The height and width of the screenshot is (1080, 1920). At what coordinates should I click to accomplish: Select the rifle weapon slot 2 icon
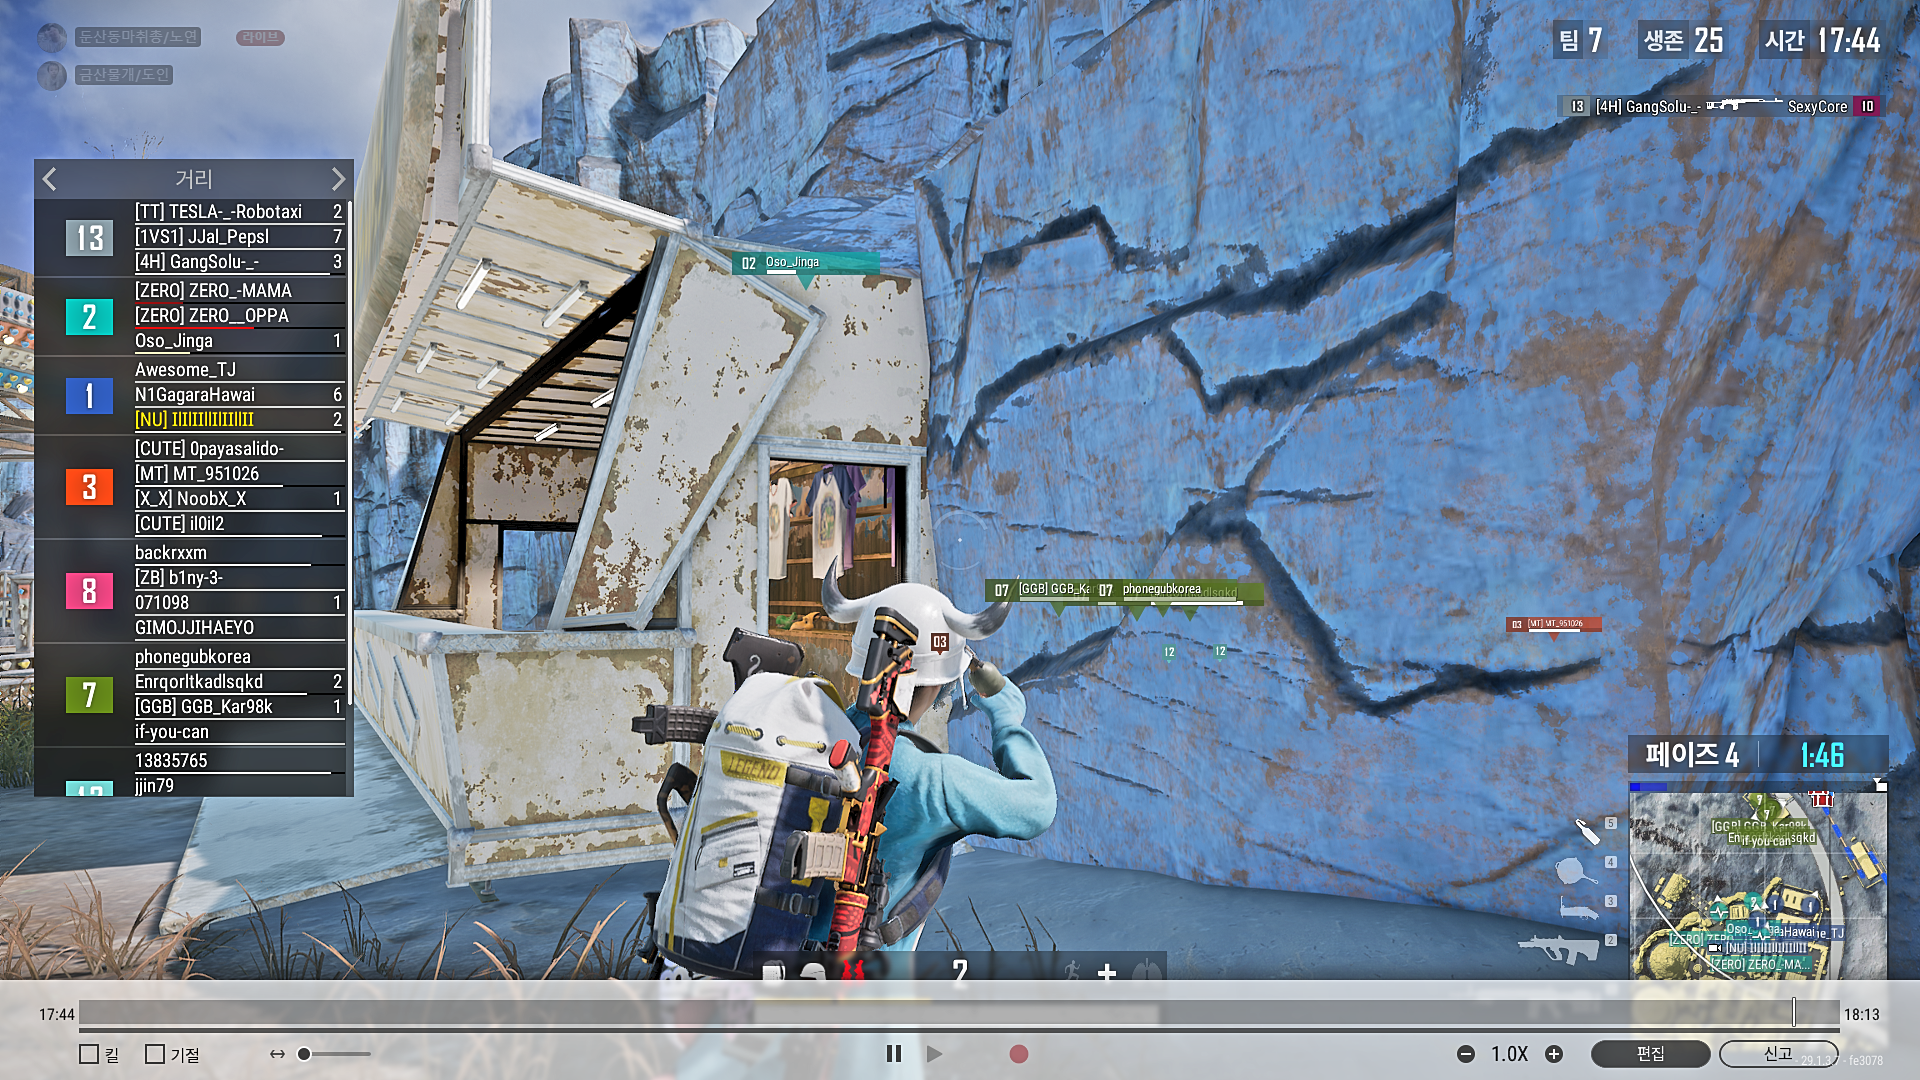coord(1558,948)
